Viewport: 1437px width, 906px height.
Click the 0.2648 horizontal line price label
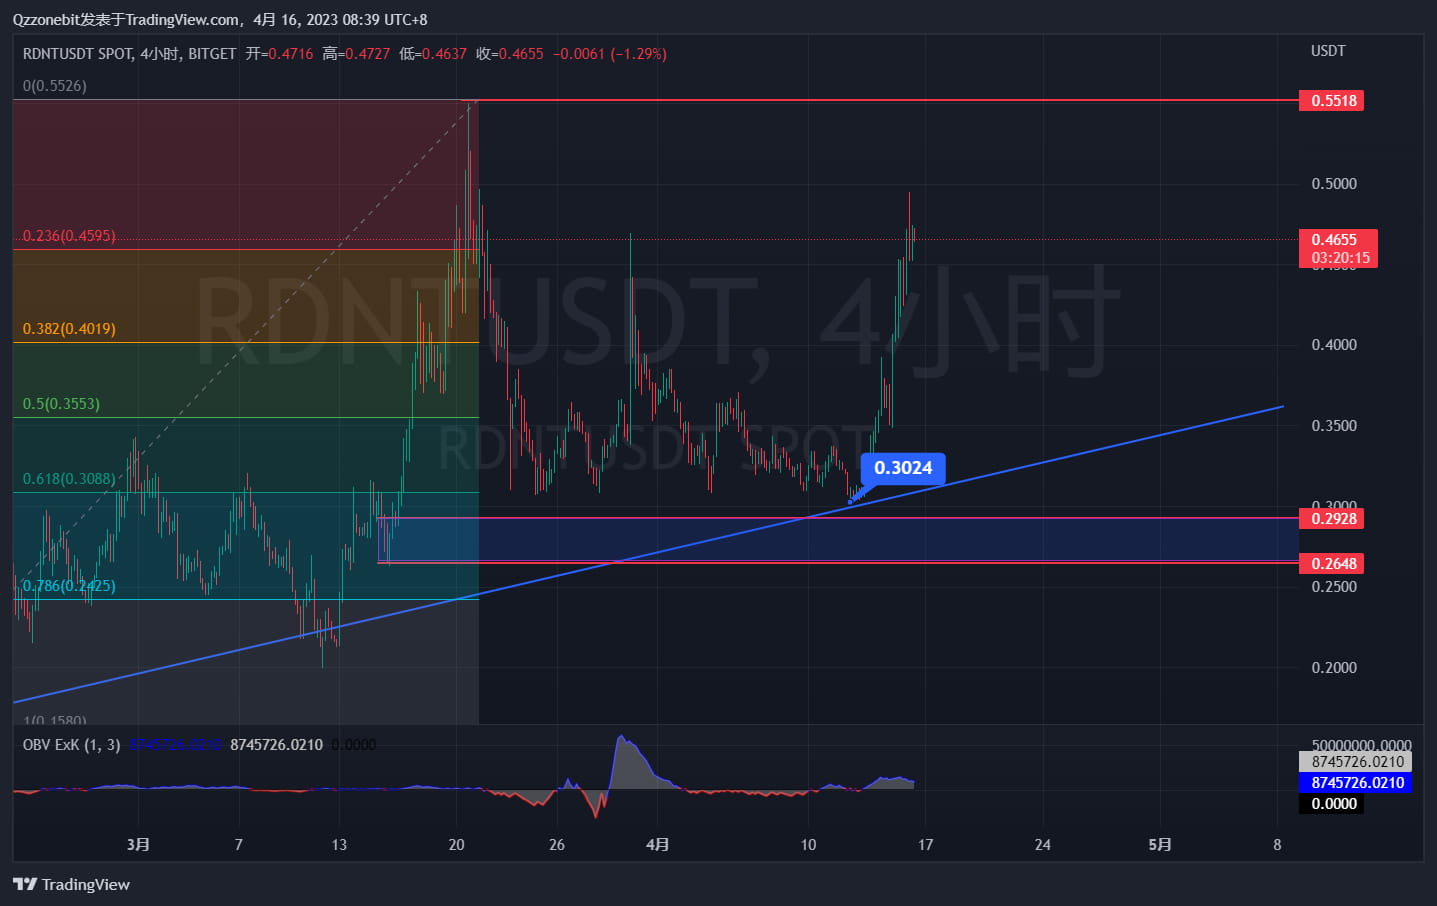[x=1333, y=563]
